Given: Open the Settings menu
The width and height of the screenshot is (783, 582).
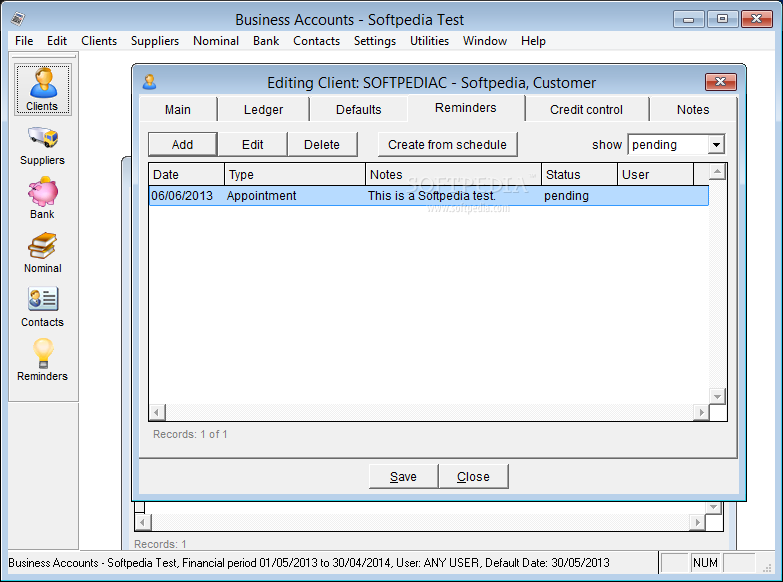Looking at the screenshot, I should point(375,41).
